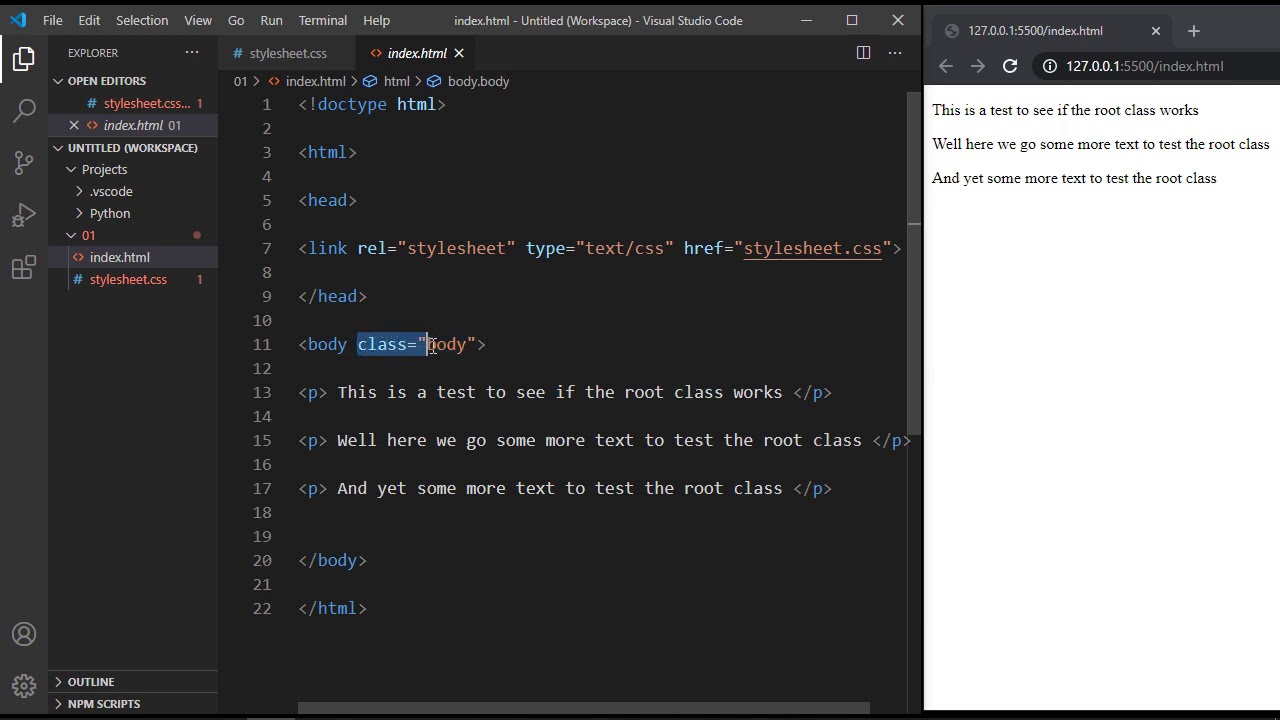
Task: Split the editor to the right
Action: click(x=863, y=53)
